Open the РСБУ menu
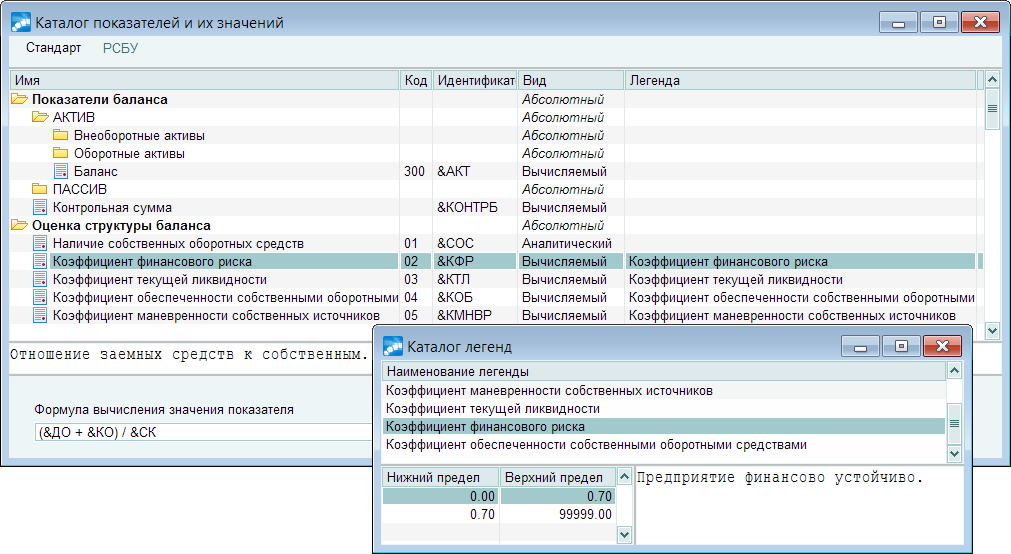The width and height of the screenshot is (1011, 554). (x=121, y=48)
